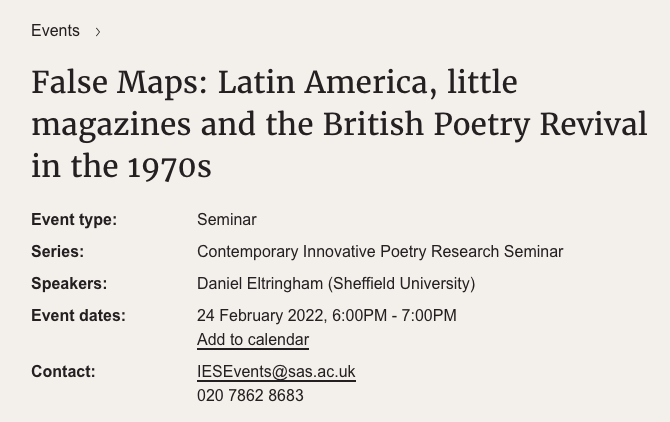670x422 pixels.
Task: Click the speaker name Daniel Eltringham
Action: click(260, 284)
